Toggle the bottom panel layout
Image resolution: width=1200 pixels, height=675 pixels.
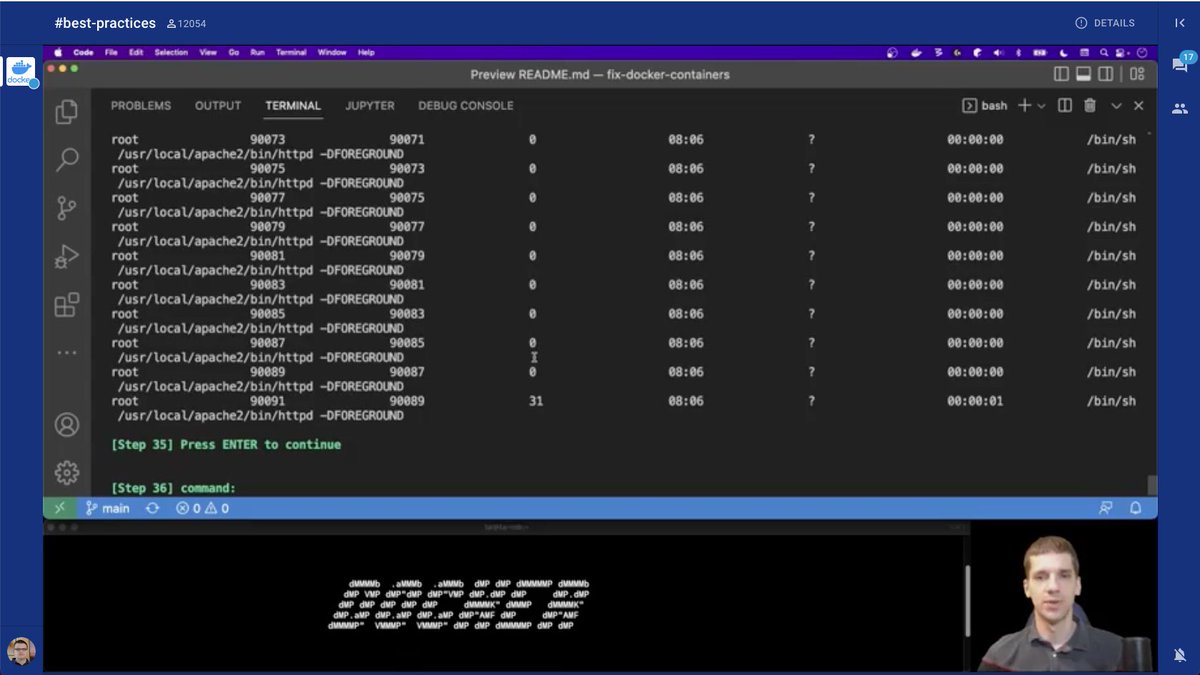[x=1084, y=74]
